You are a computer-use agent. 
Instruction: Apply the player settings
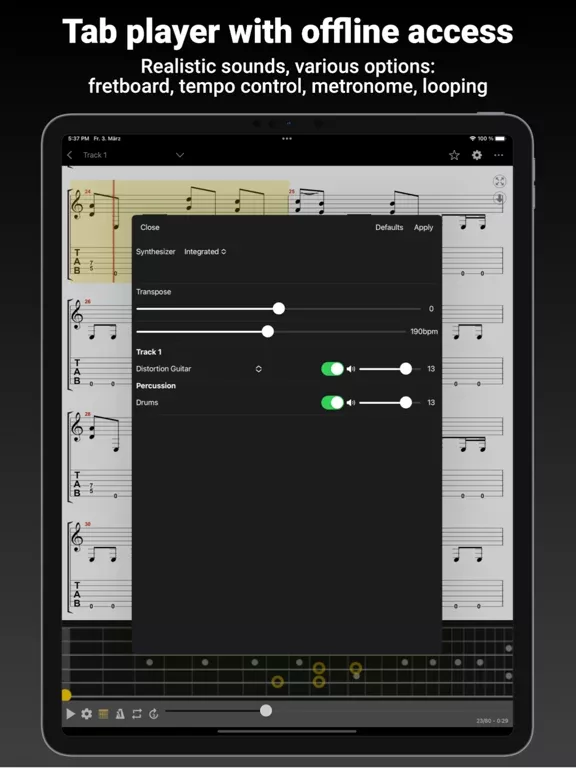tap(423, 227)
